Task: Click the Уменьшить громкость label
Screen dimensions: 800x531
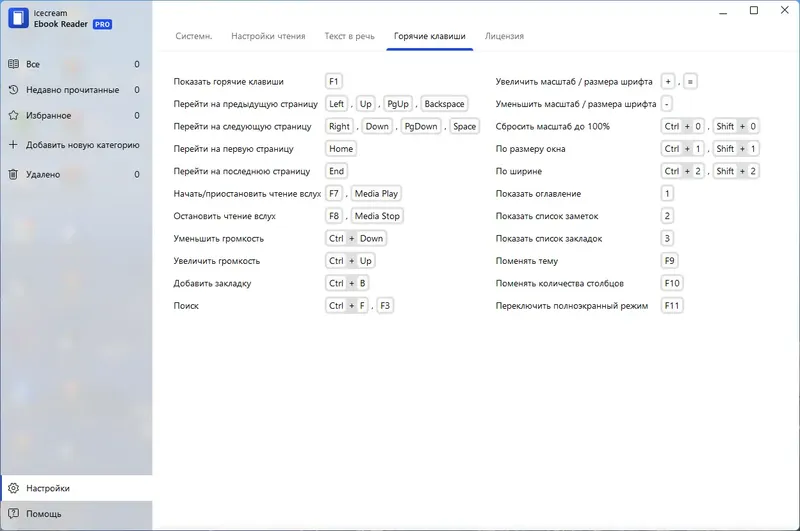Action: (218, 239)
